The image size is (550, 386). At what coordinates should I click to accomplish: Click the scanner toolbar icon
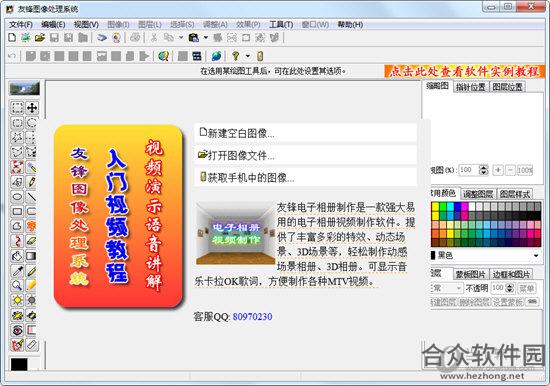pyautogui.click(x=102, y=38)
